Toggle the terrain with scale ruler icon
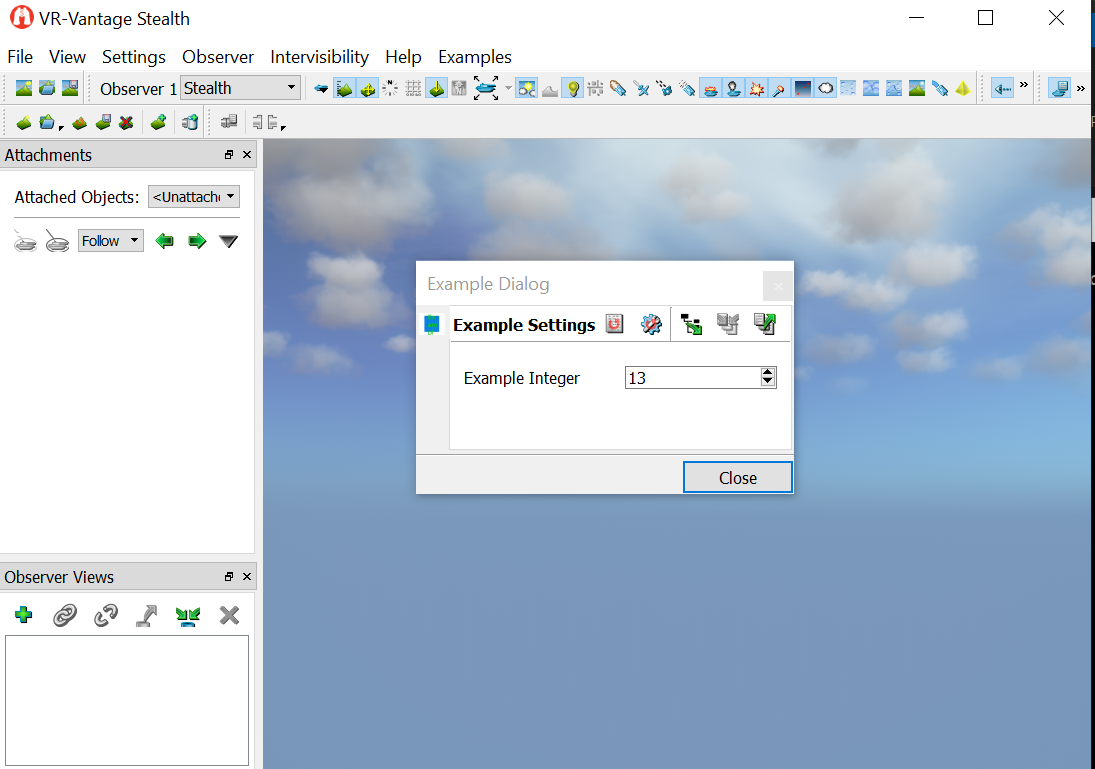This screenshot has height=769, width=1095. coord(344,89)
